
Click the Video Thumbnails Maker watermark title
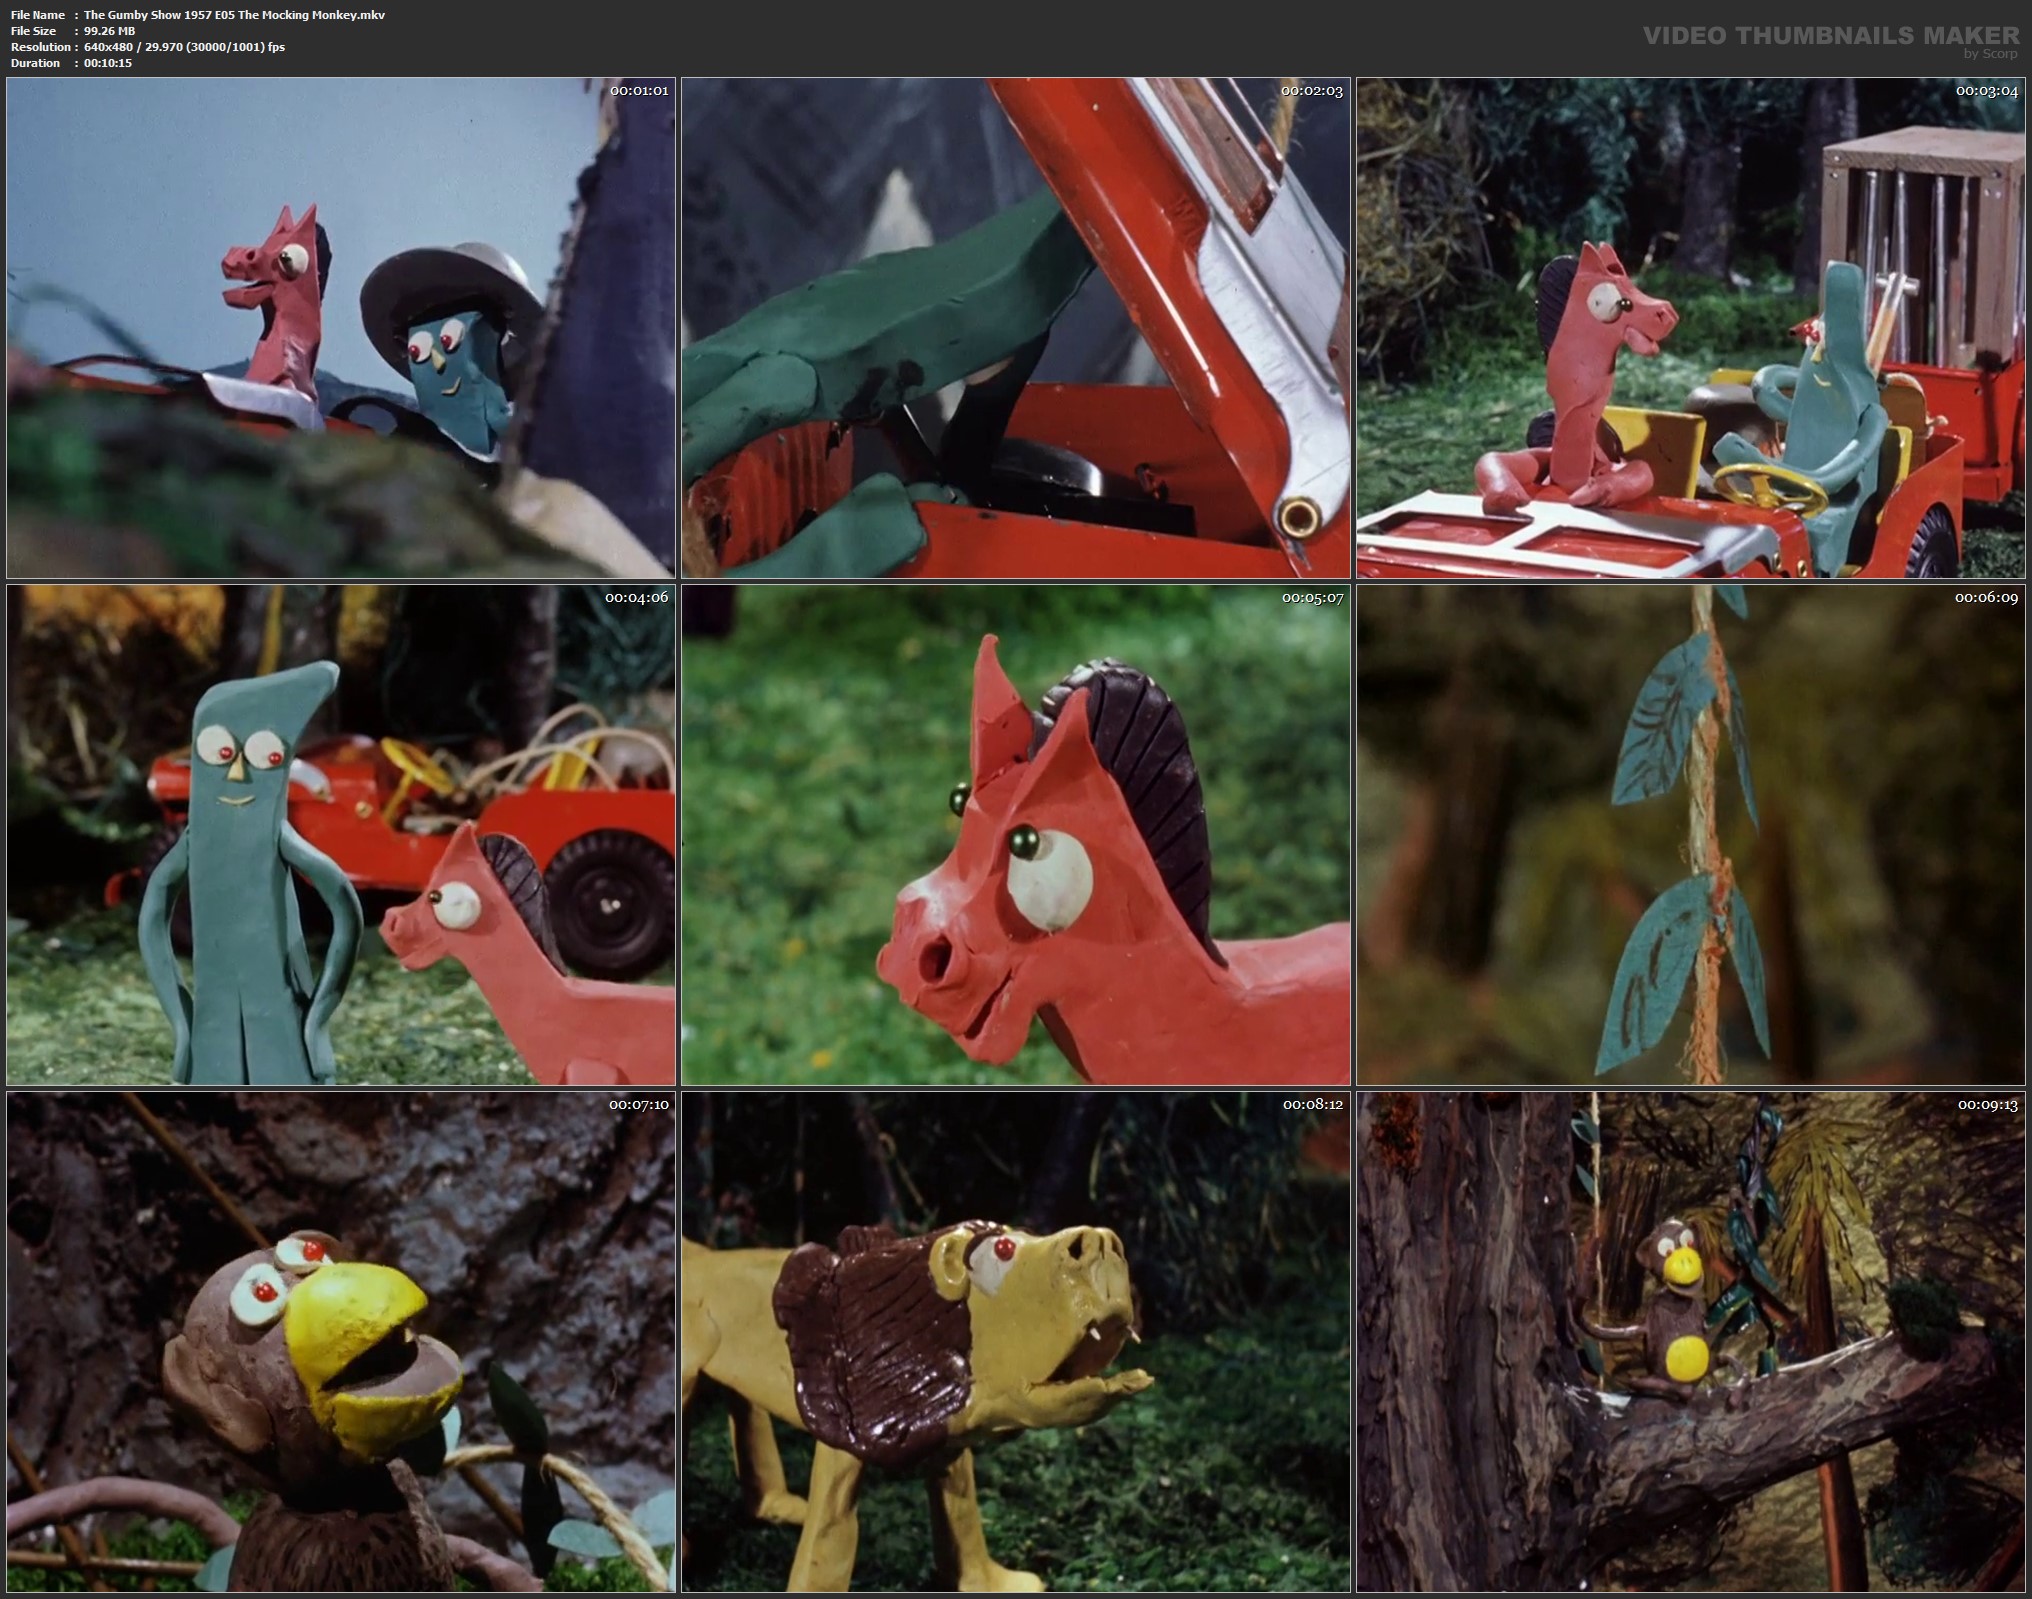coord(1831,36)
